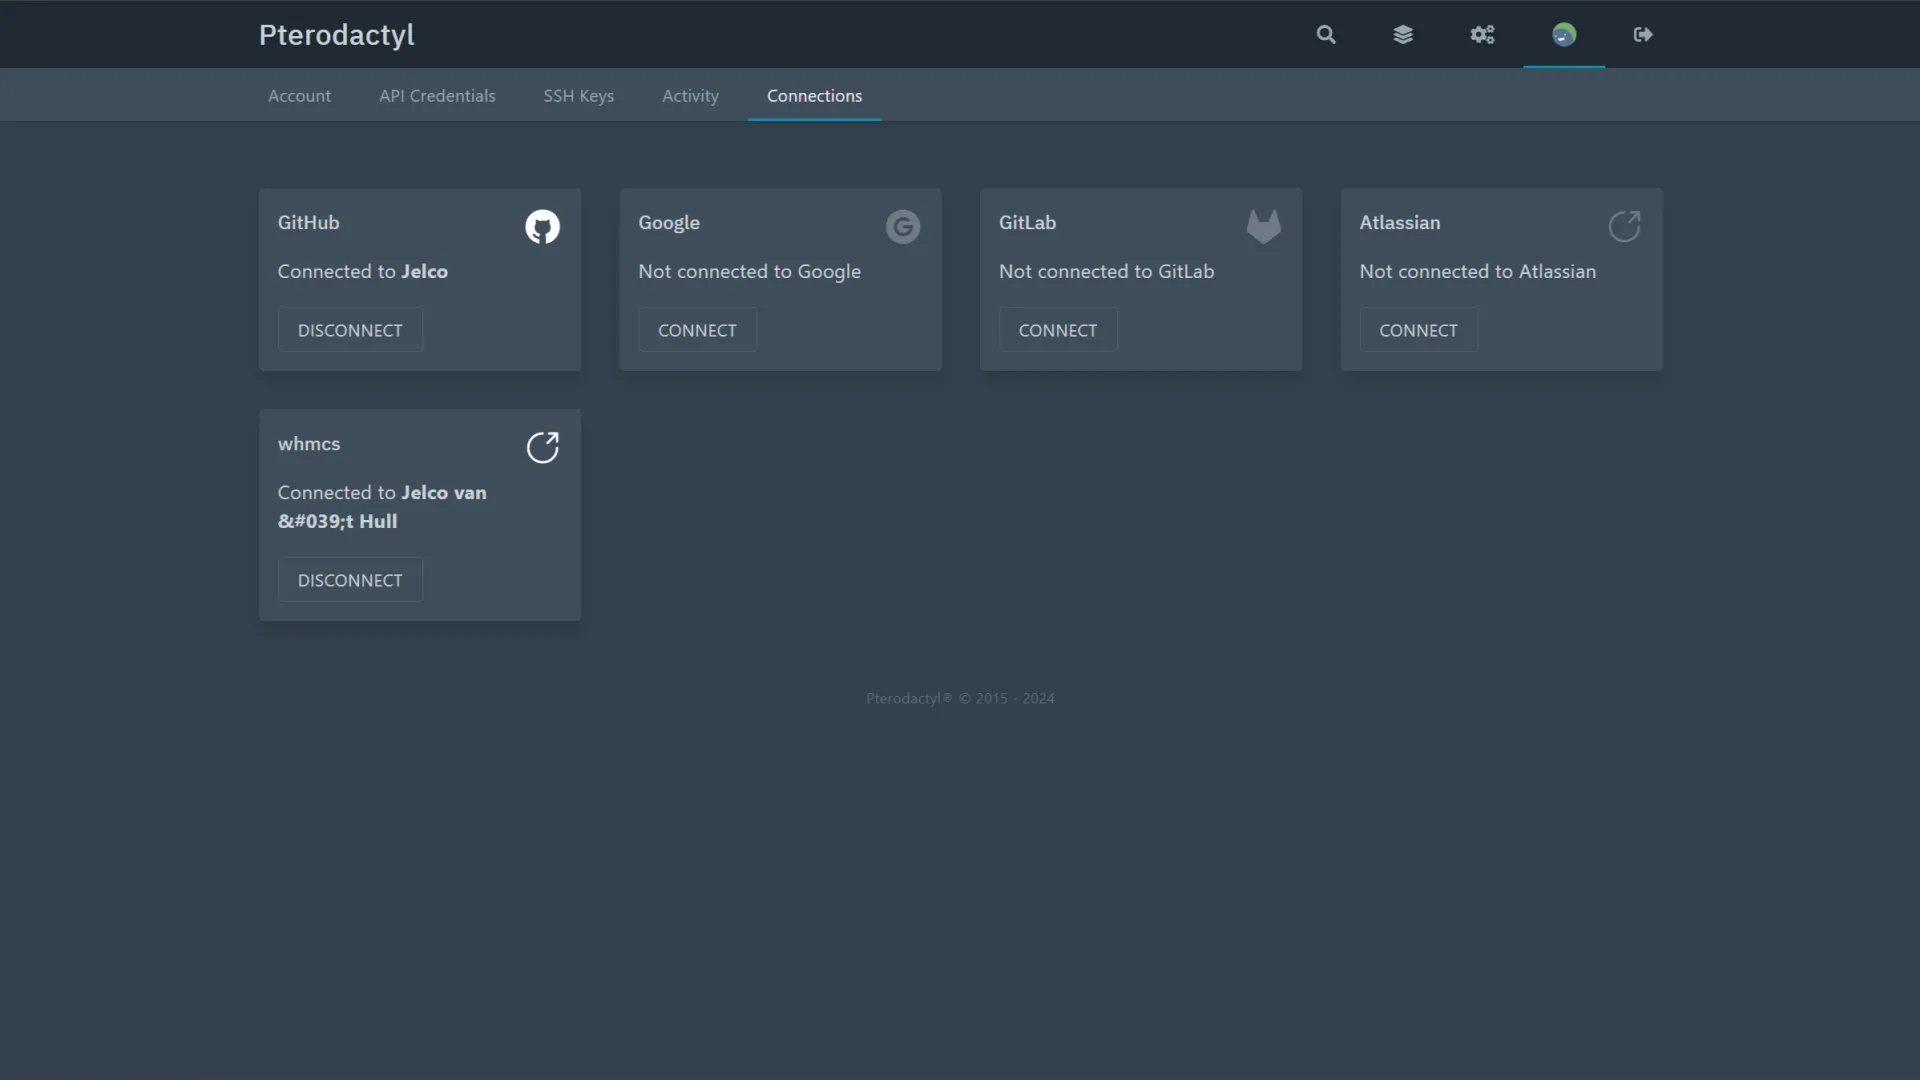Sign out using the logout icon
The width and height of the screenshot is (1920, 1080).
[x=1643, y=34]
